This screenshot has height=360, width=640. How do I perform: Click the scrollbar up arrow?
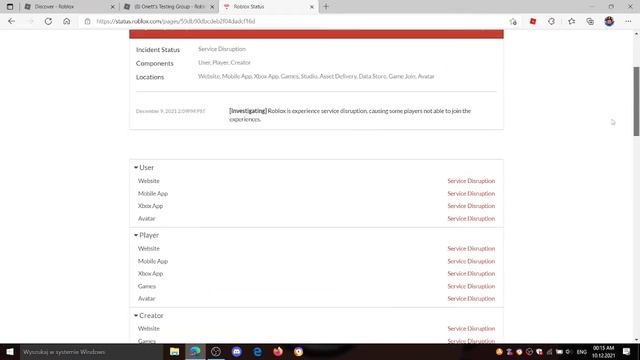[636, 33]
